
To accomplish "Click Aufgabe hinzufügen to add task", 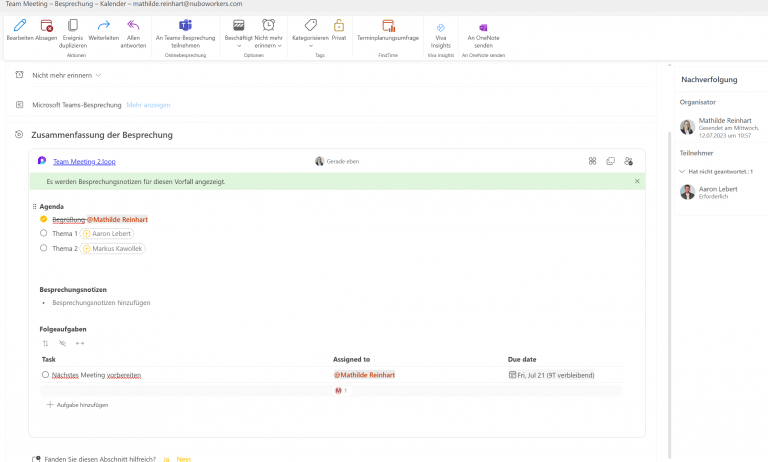I will click(77, 405).
